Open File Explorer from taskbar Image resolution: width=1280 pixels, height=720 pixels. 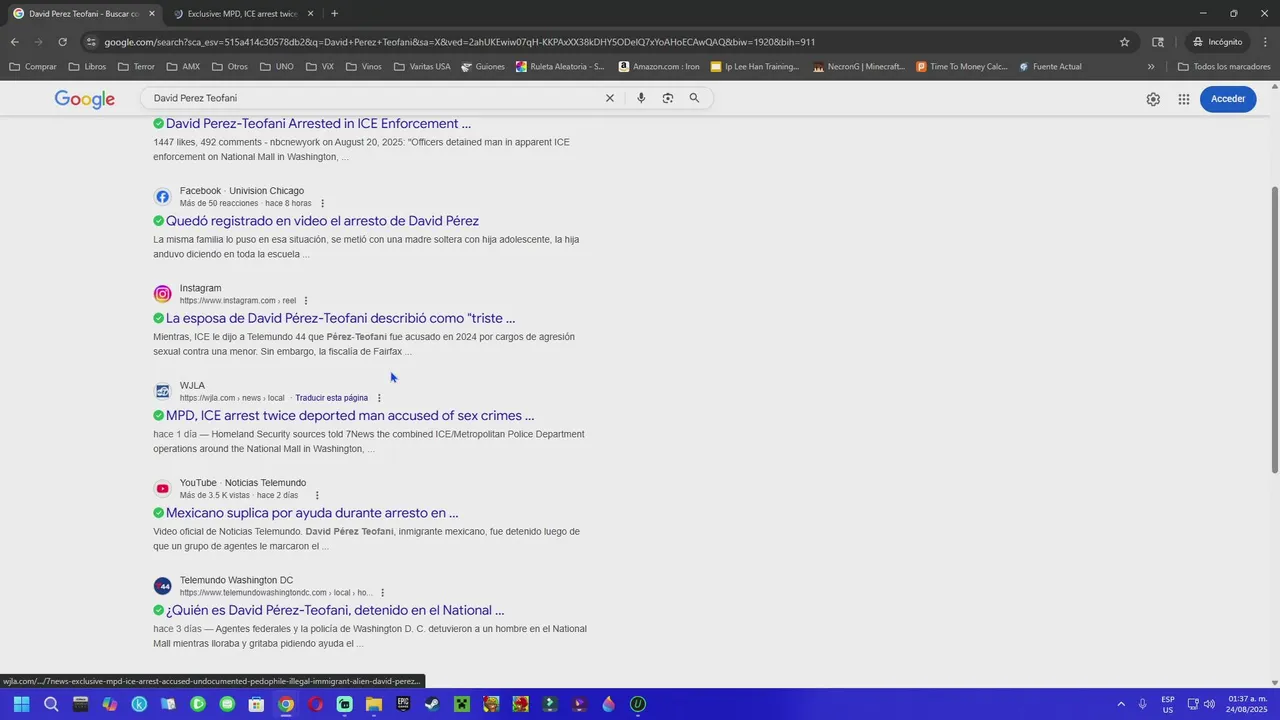(x=374, y=704)
